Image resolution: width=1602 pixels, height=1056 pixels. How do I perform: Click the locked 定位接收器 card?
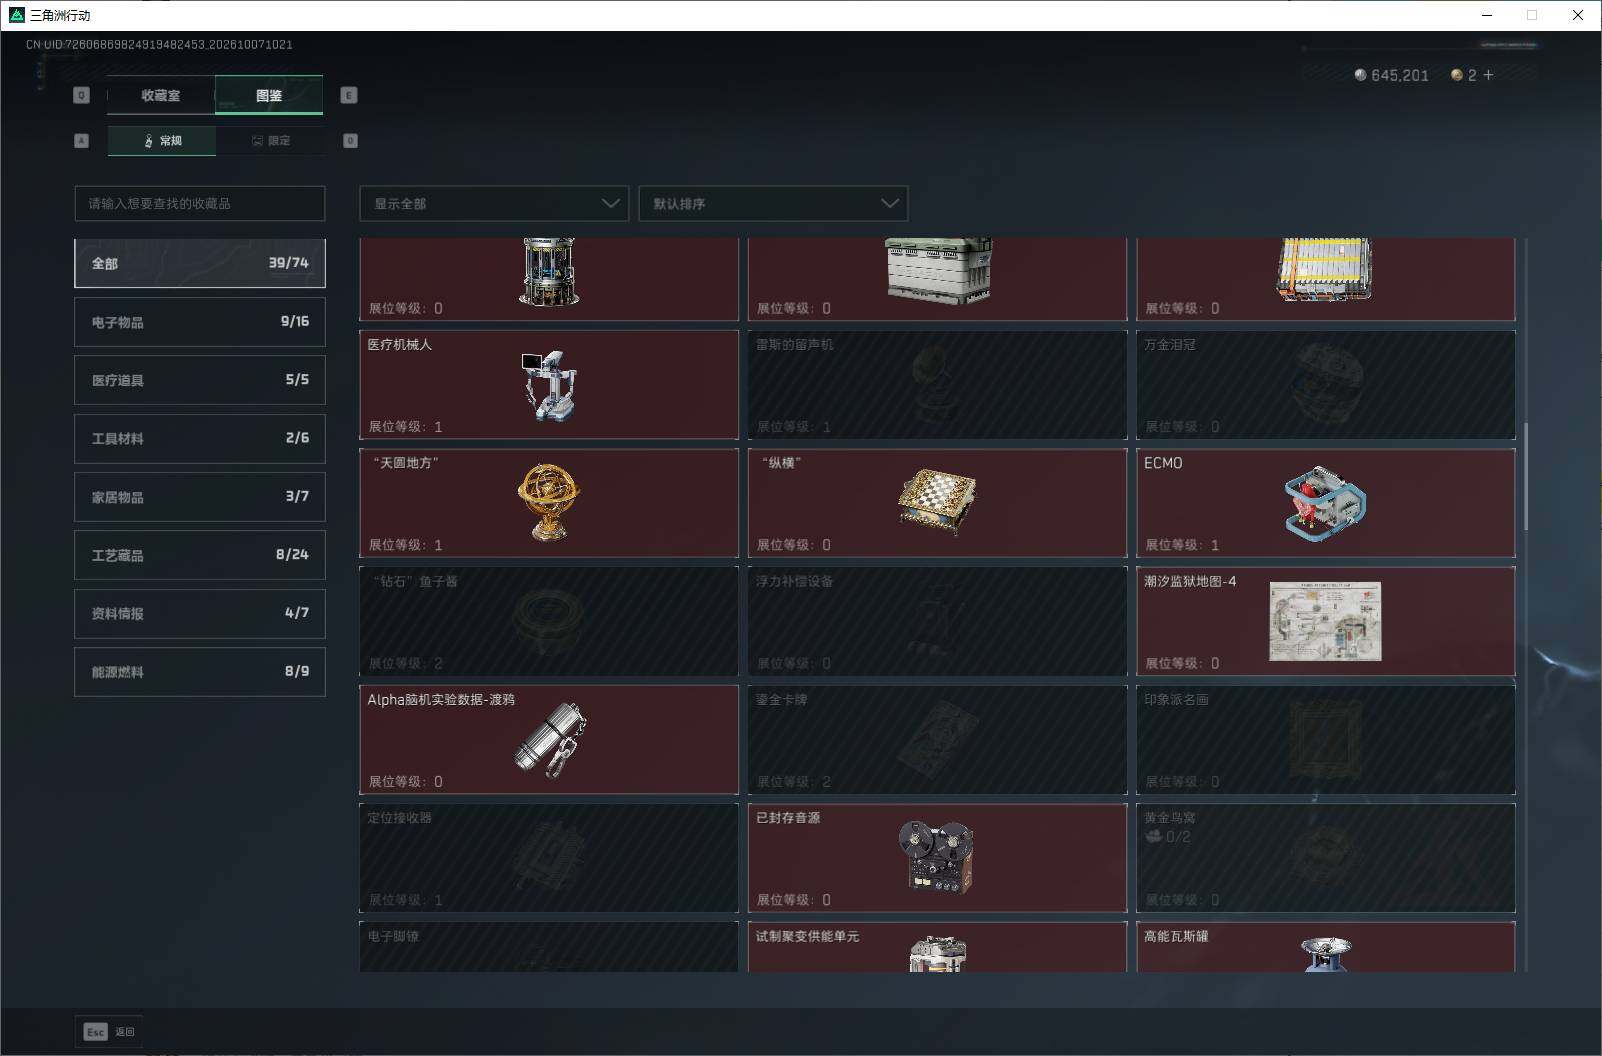point(549,858)
